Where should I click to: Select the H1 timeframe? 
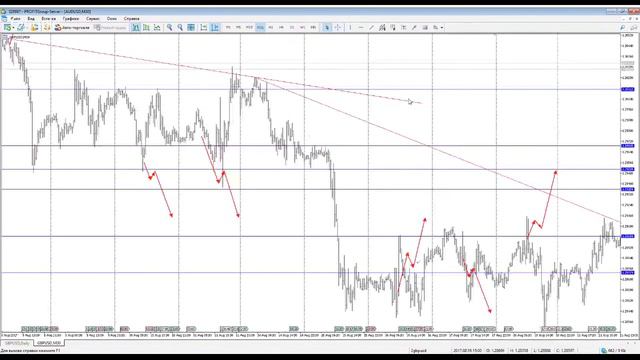271,27
